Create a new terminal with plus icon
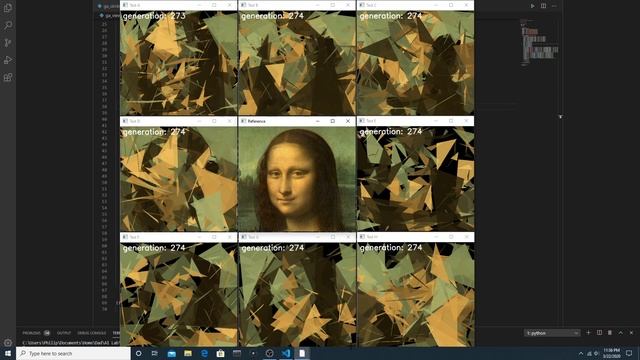Screen dimensions: 640x360 [x=588, y=333]
